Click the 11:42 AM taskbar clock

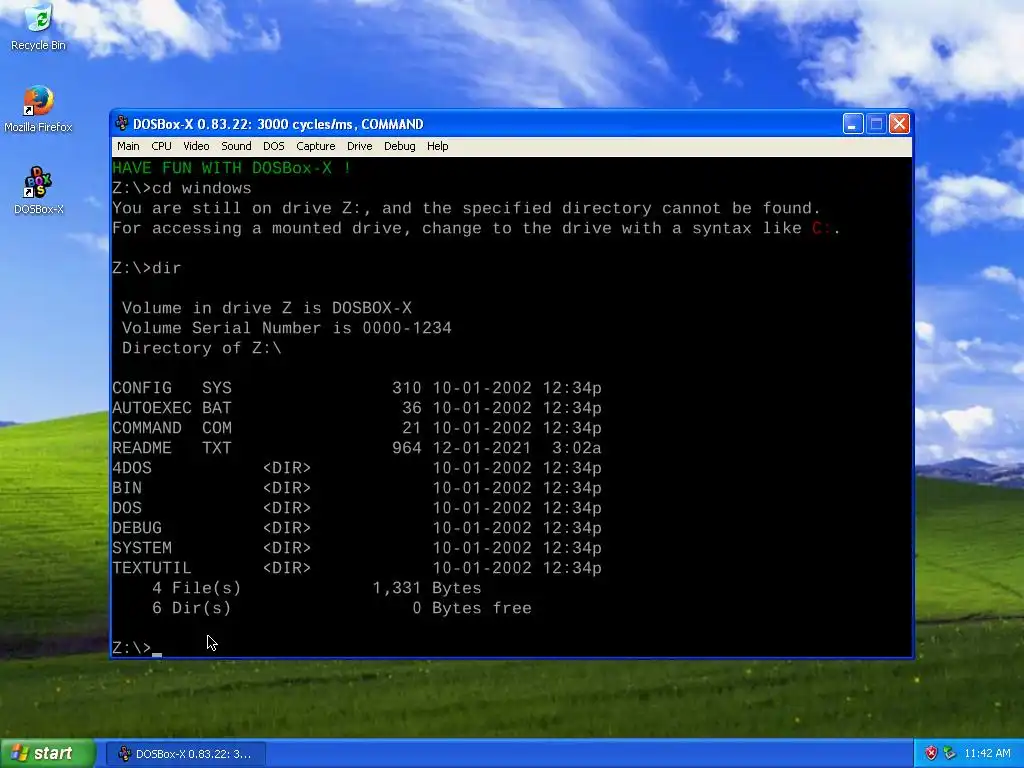click(x=987, y=753)
